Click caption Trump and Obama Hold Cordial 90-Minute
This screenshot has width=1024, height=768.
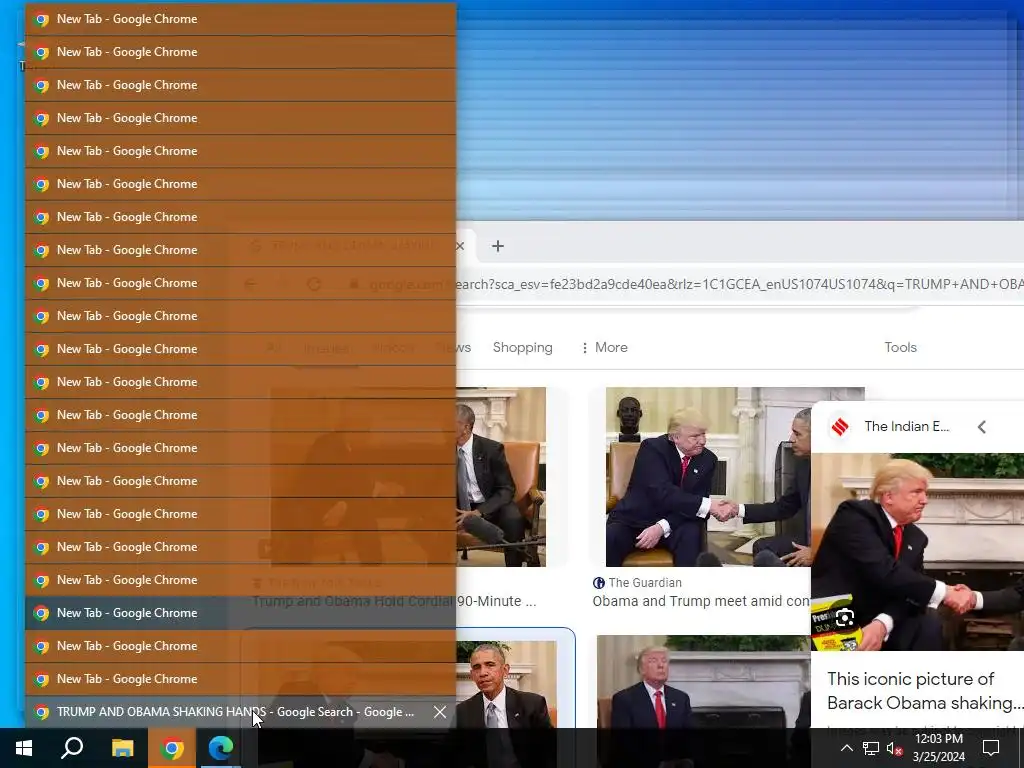[x=394, y=601]
